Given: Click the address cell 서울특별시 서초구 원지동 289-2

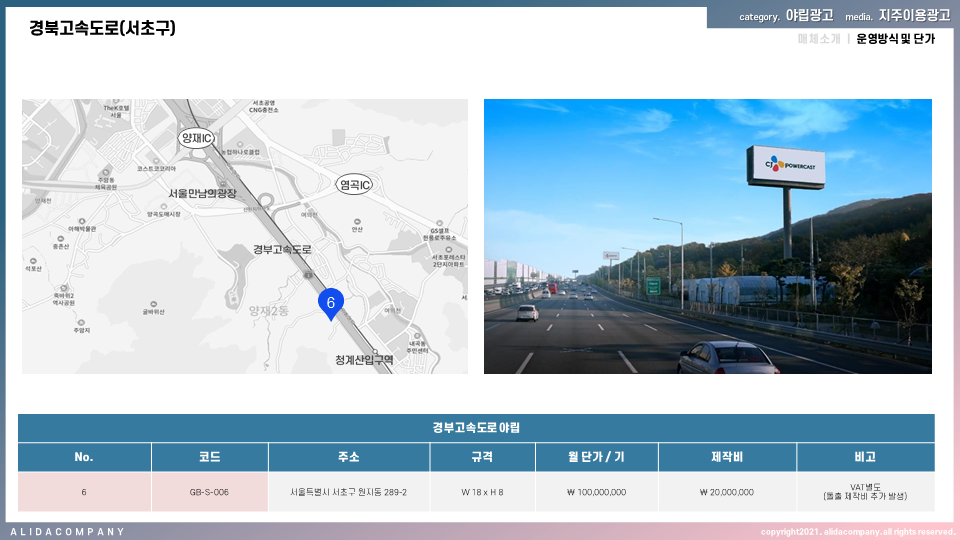Looking at the screenshot, I should [x=349, y=492].
